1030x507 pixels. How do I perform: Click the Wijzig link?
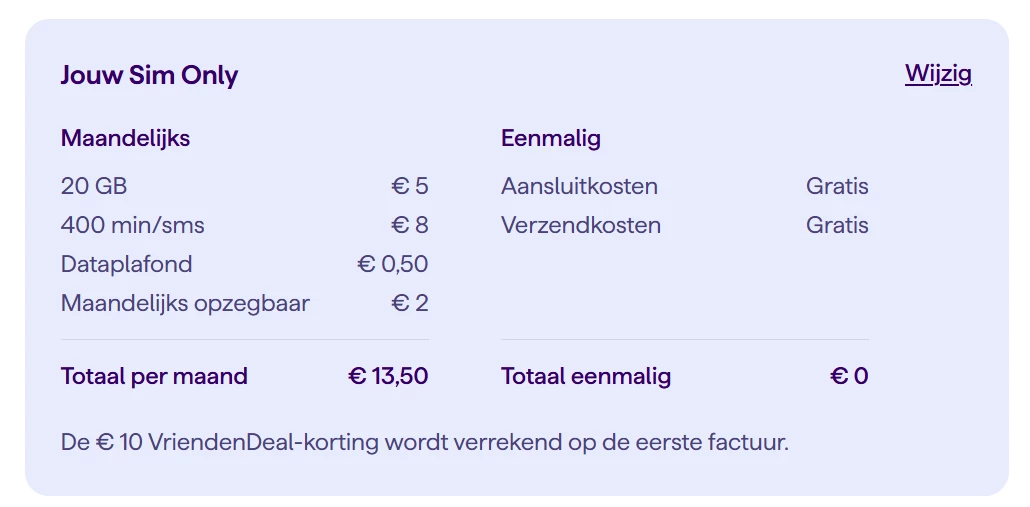[x=938, y=74]
